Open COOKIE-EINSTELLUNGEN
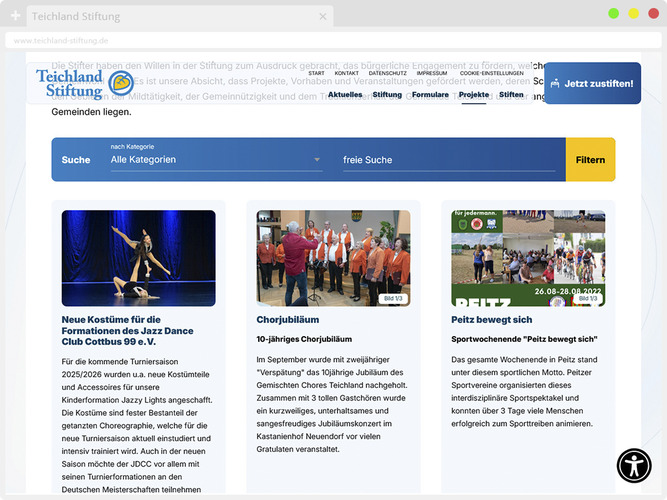The height and width of the screenshot is (500, 667). 491,73
